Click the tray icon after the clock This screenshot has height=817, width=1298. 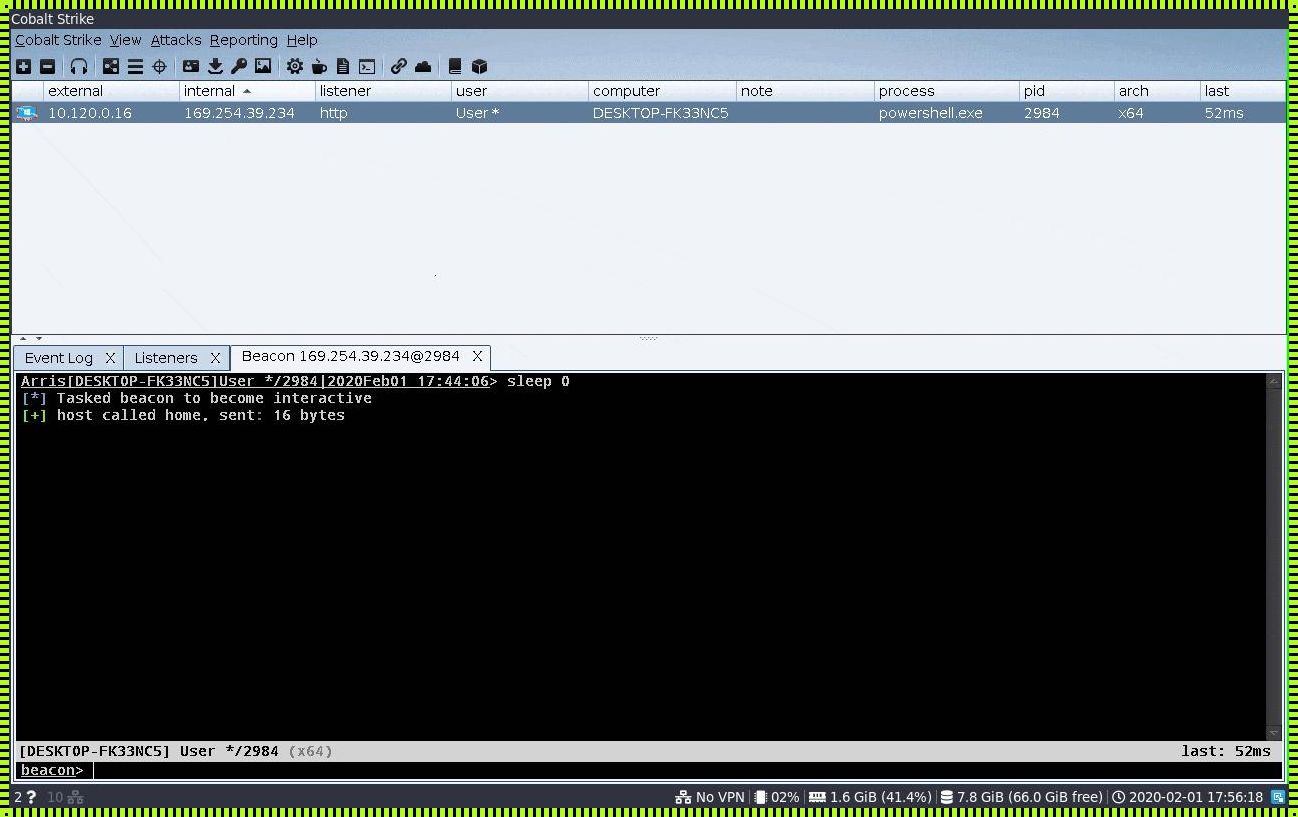(x=1278, y=797)
